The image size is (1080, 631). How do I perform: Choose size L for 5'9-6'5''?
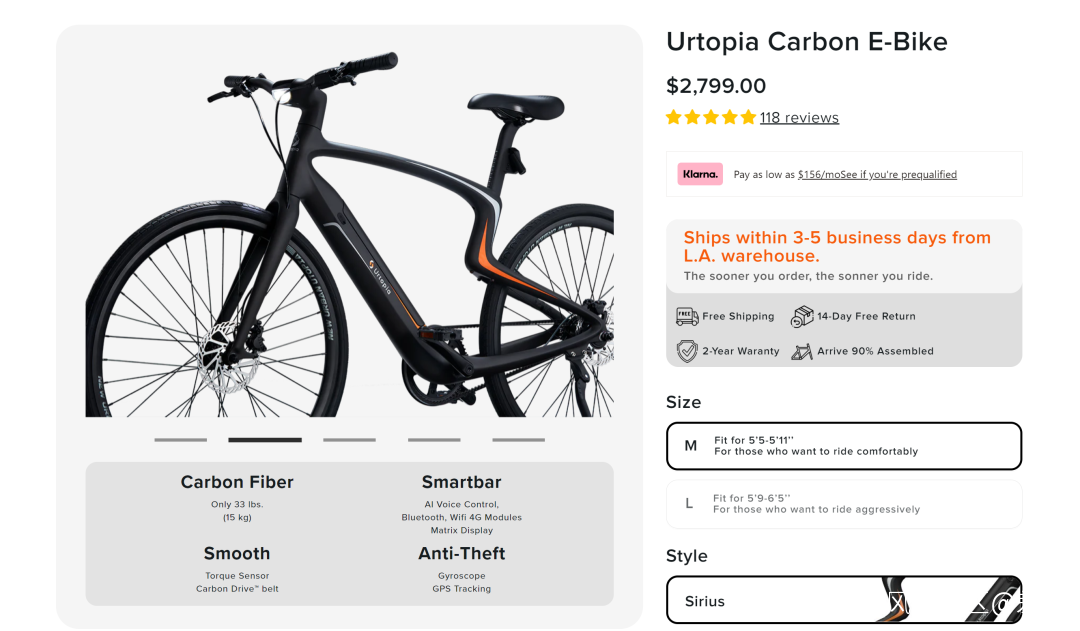(x=844, y=504)
